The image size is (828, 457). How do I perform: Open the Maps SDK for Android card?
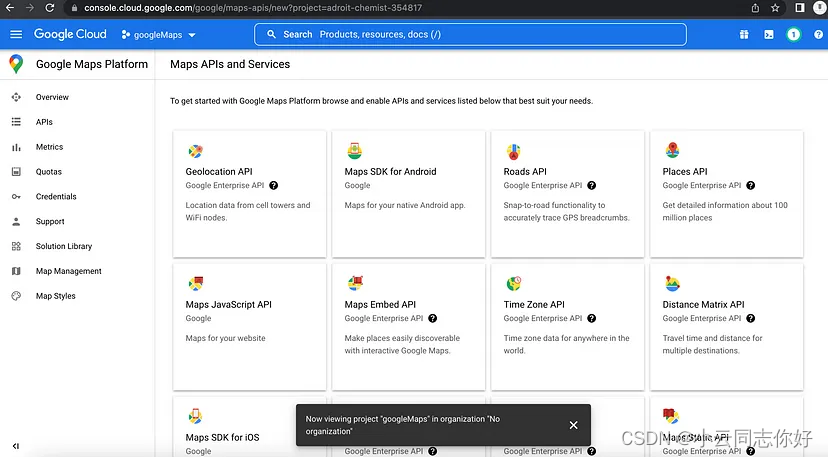408,194
